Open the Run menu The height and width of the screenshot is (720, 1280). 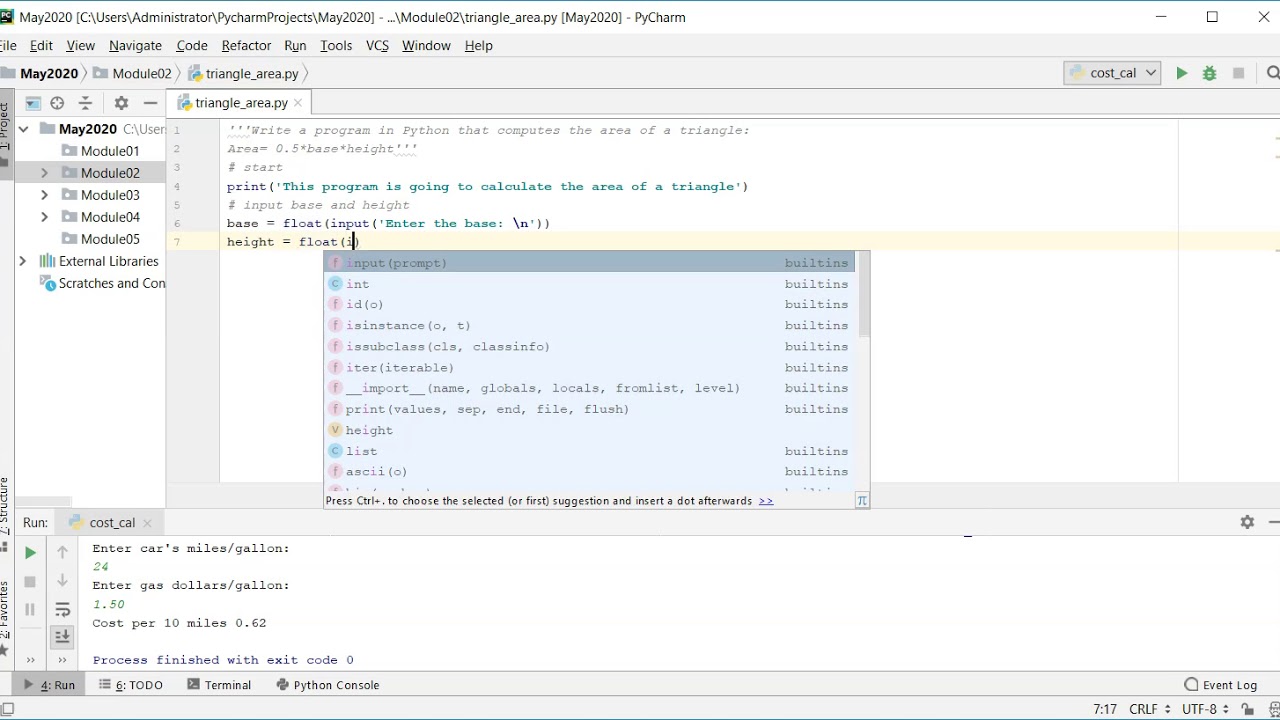click(295, 45)
